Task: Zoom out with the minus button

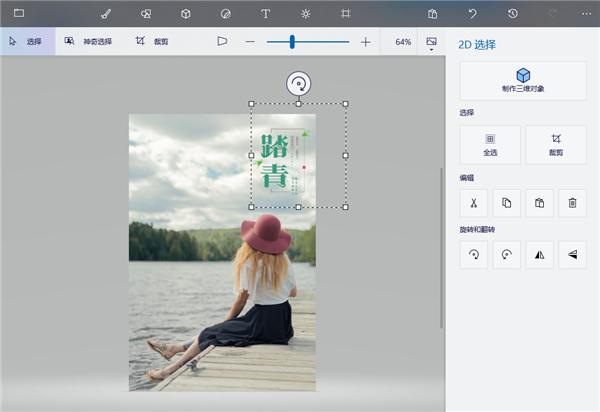Action: tap(250, 42)
